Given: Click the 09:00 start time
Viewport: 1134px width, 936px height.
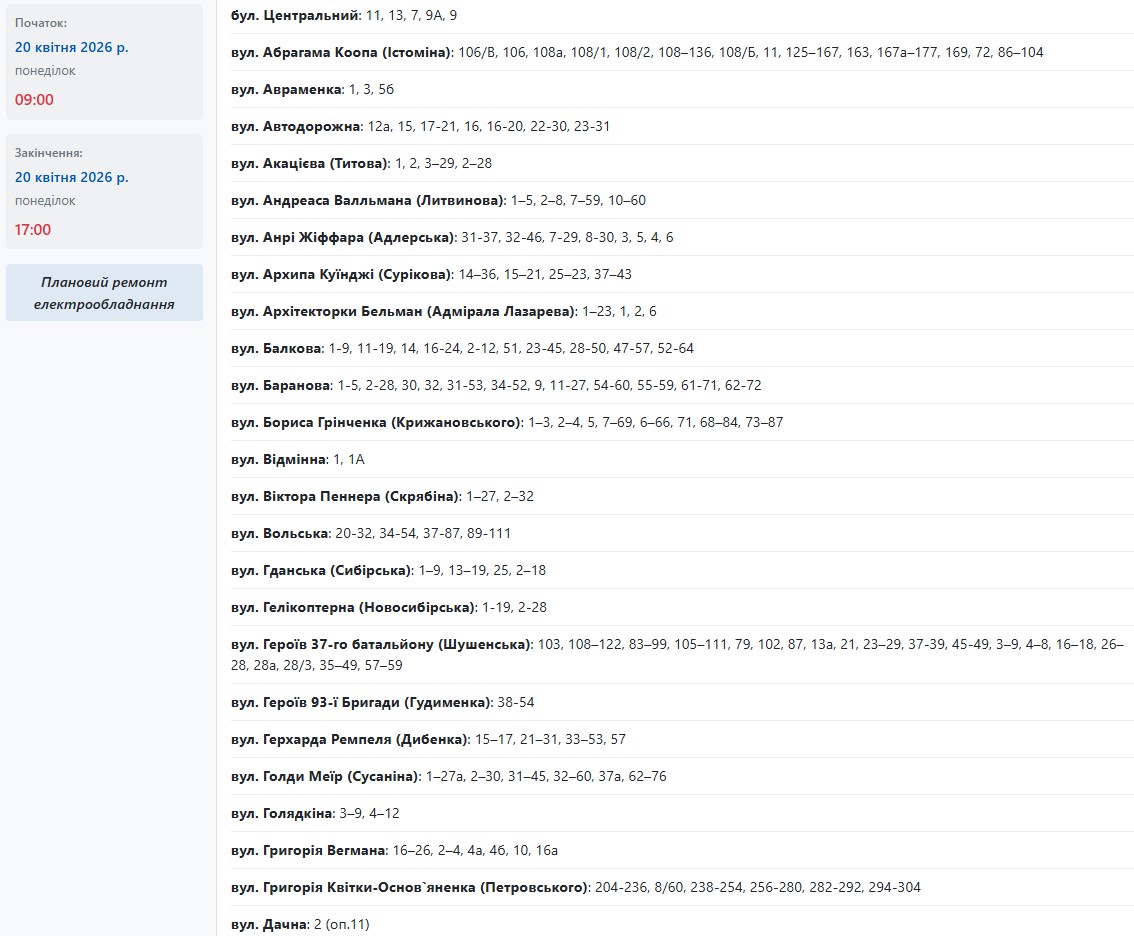Looking at the screenshot, I should point(34,100).
